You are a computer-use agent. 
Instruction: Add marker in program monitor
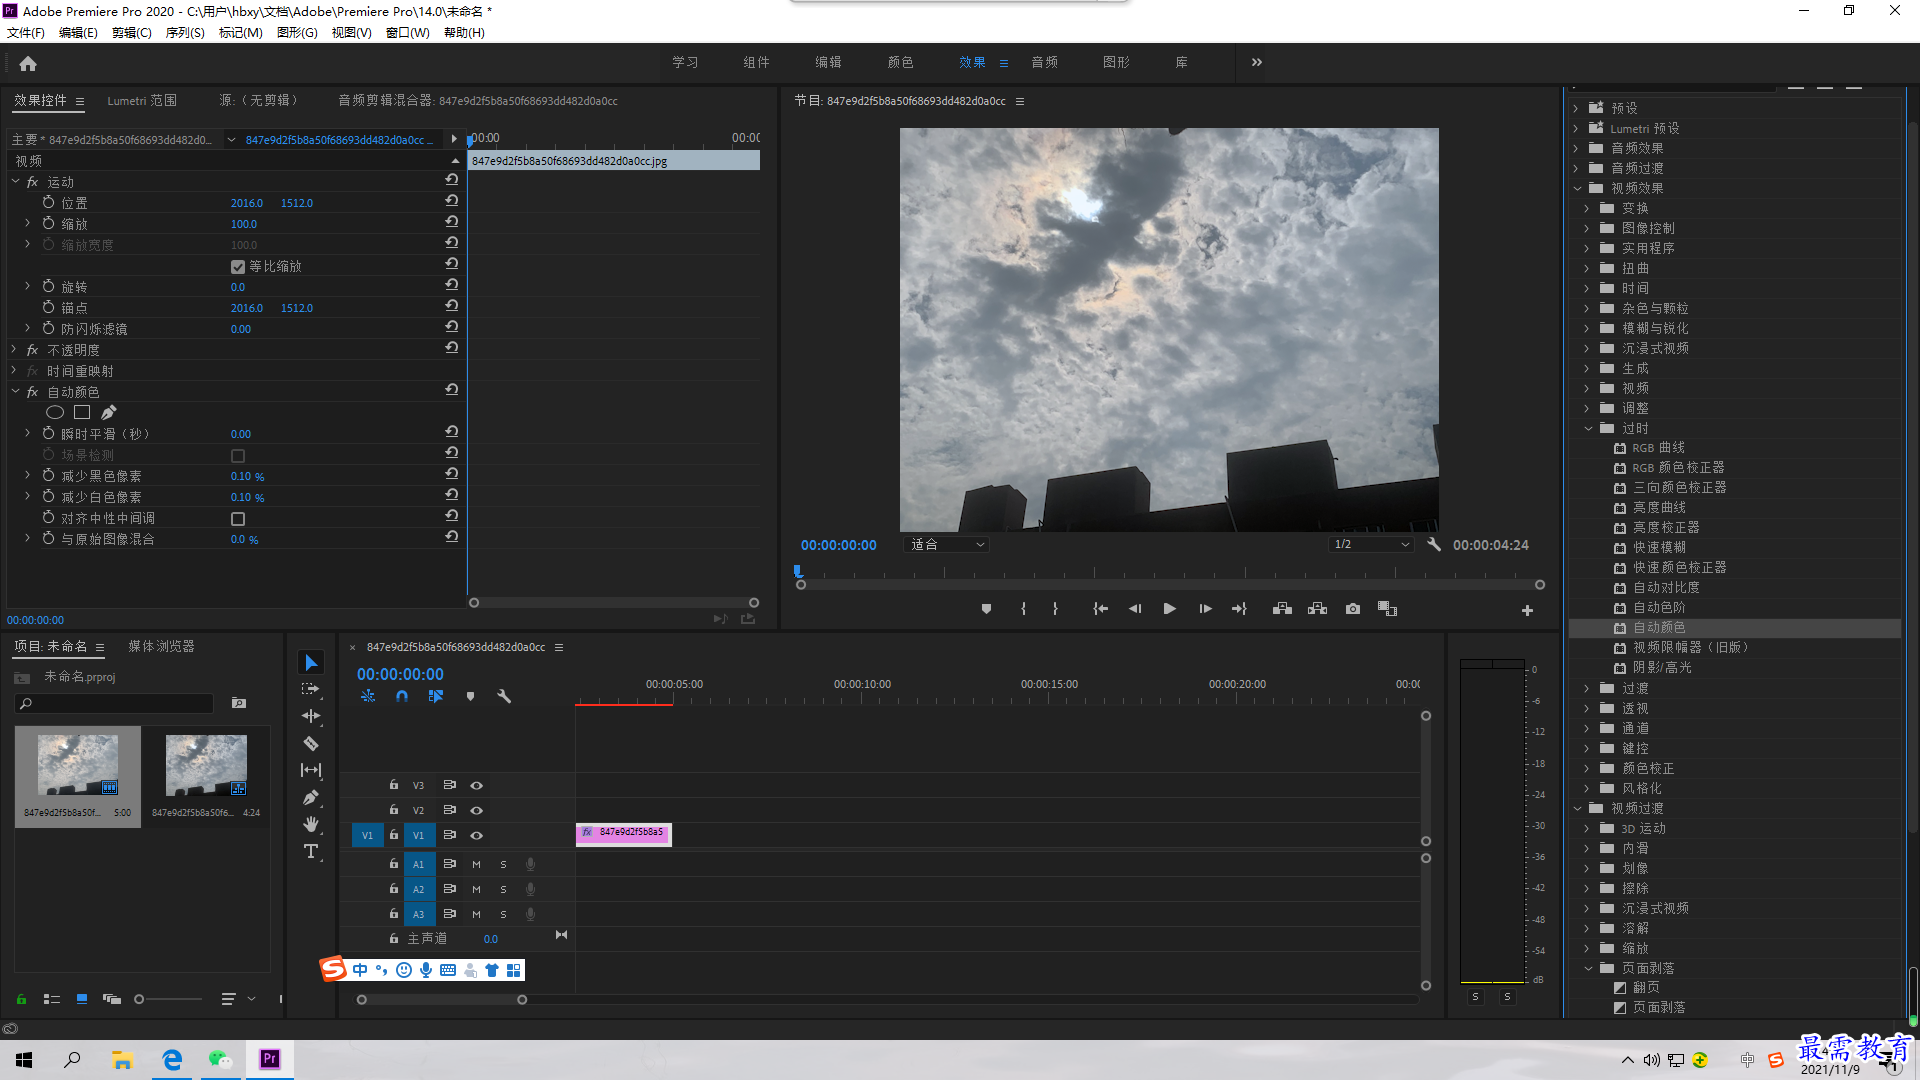tap(986, 609)
